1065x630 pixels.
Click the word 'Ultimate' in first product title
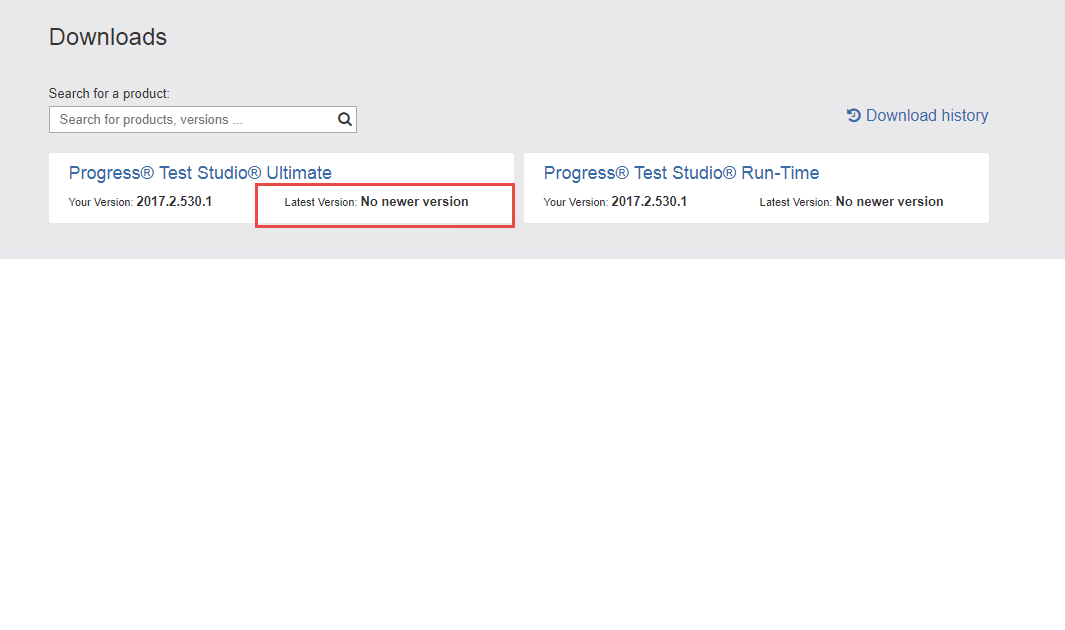pos(298,173)
